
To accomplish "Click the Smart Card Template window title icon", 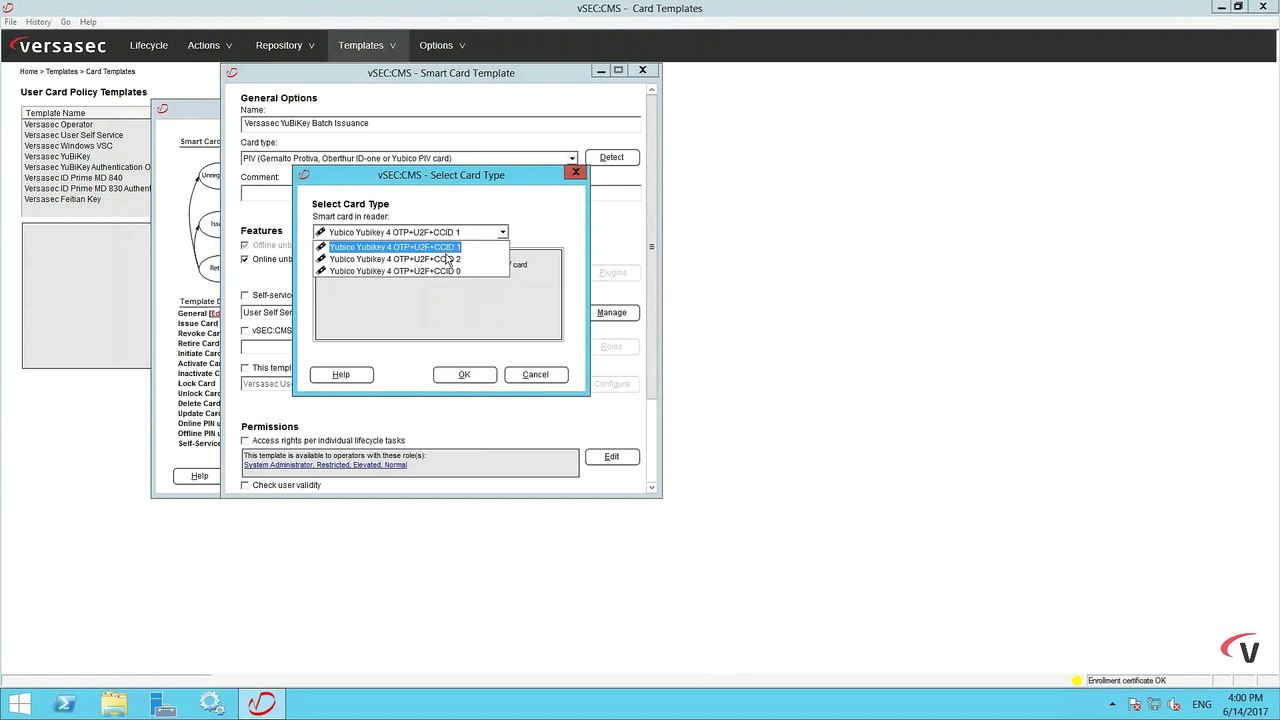I will [x=232, y=73].
